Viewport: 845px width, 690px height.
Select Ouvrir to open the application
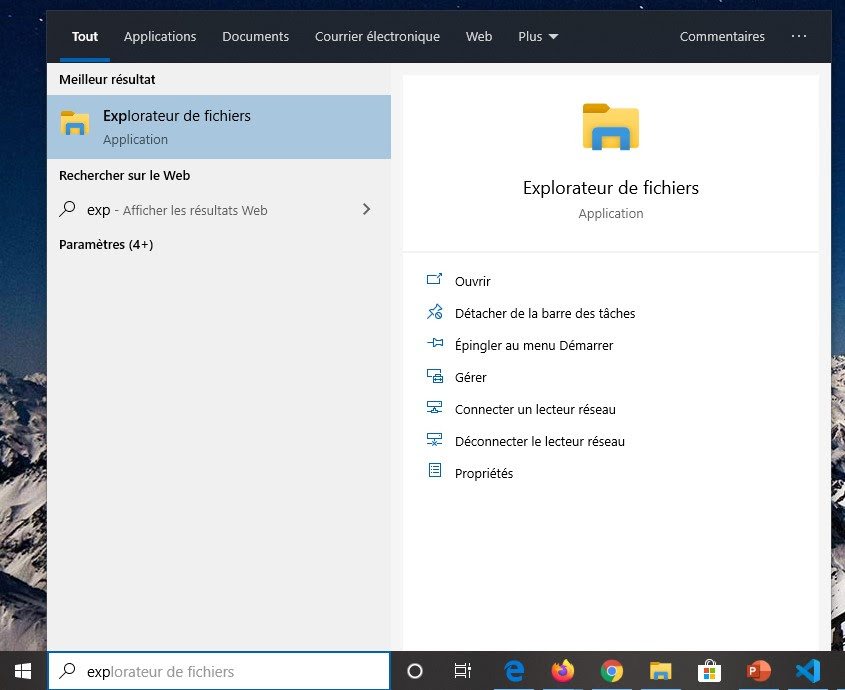point(473,281)
